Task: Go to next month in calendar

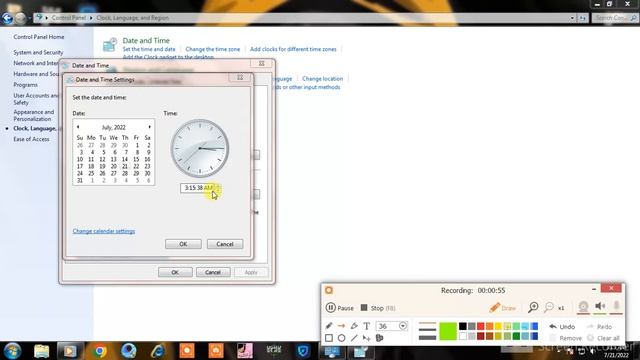Action: click(x=149, y=127)
